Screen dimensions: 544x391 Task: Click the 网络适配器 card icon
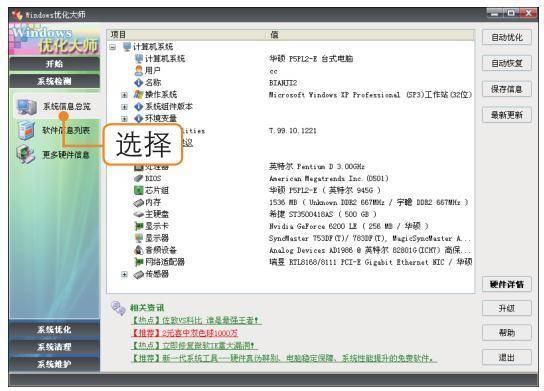139,262
